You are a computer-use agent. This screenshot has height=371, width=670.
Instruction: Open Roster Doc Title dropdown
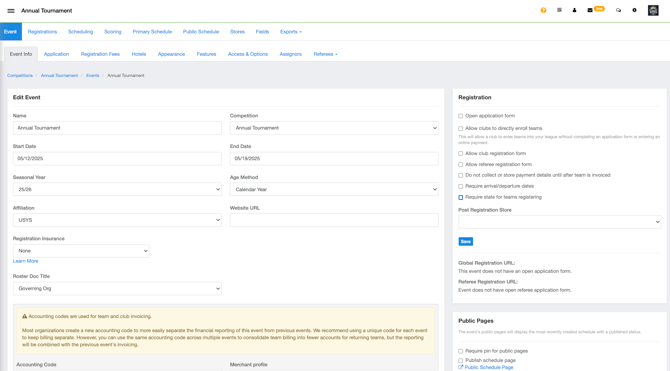117,289
